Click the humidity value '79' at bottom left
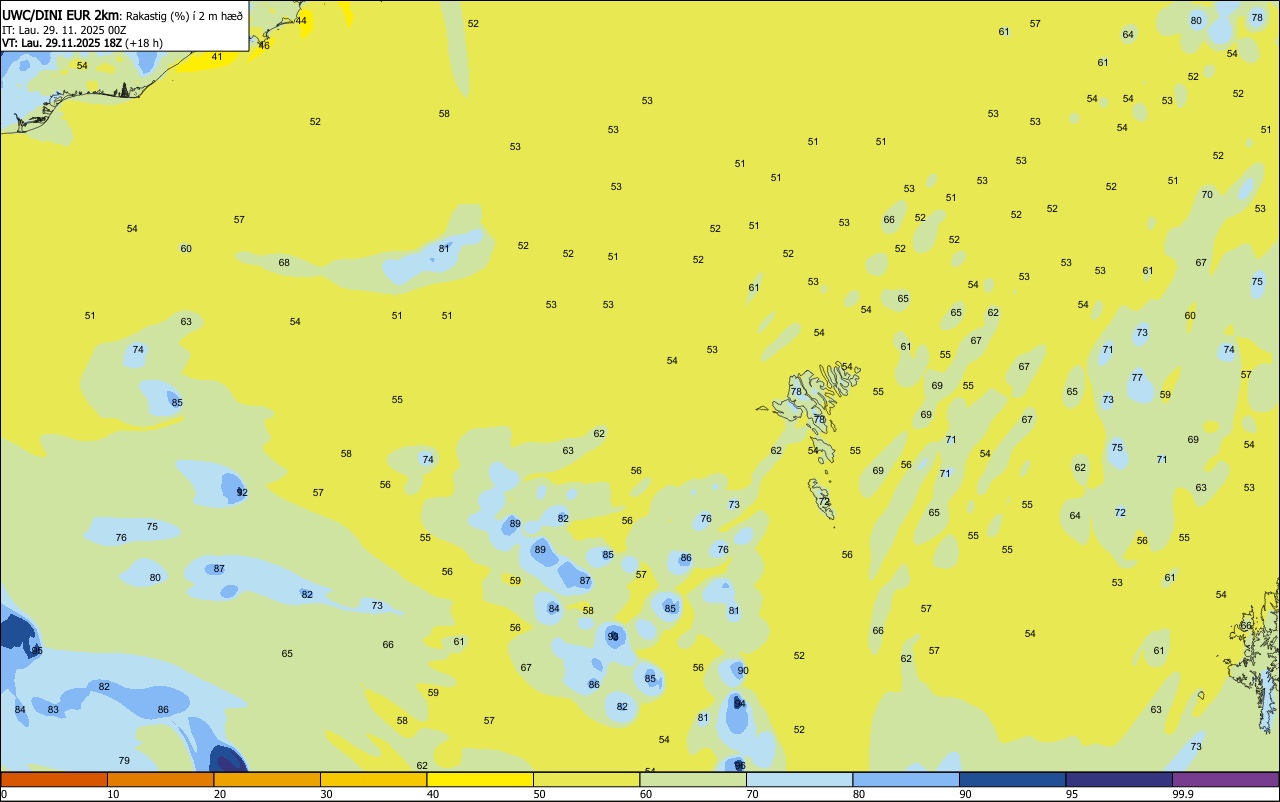 [x=124, y=762]
